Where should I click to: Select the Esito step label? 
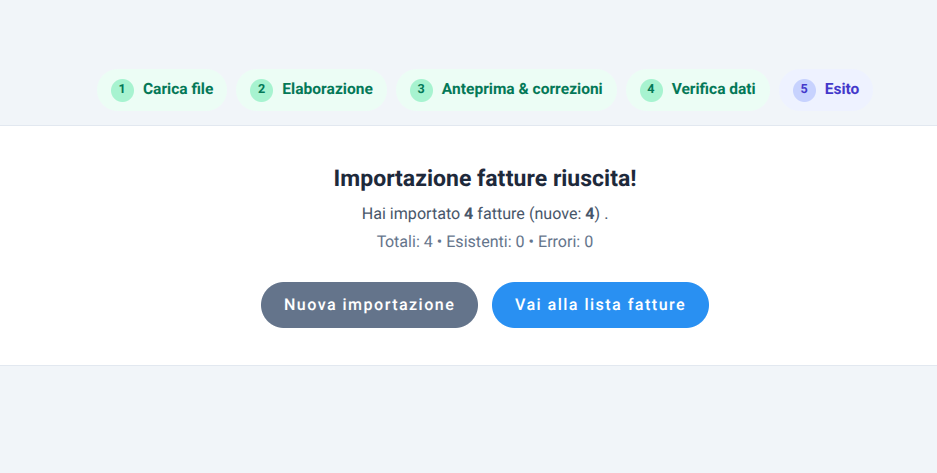click(x=841, y=89)
